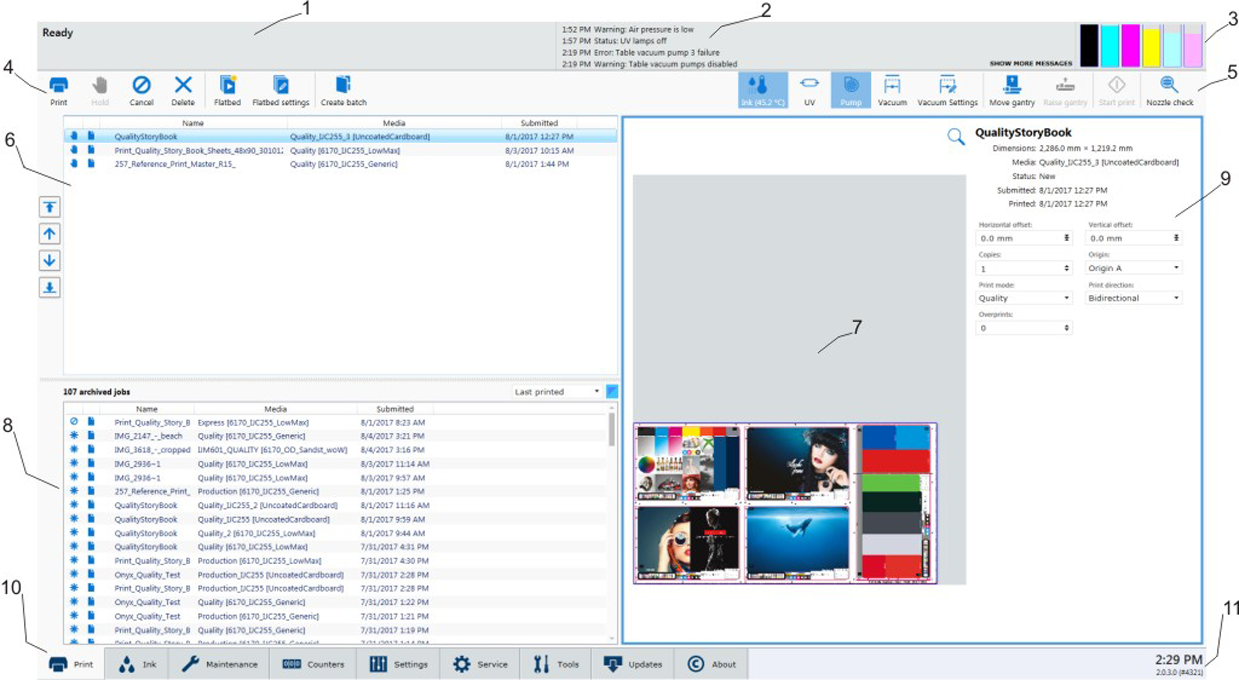Open the Counters tab
1239x680 pixels.
tap(313, 664)
